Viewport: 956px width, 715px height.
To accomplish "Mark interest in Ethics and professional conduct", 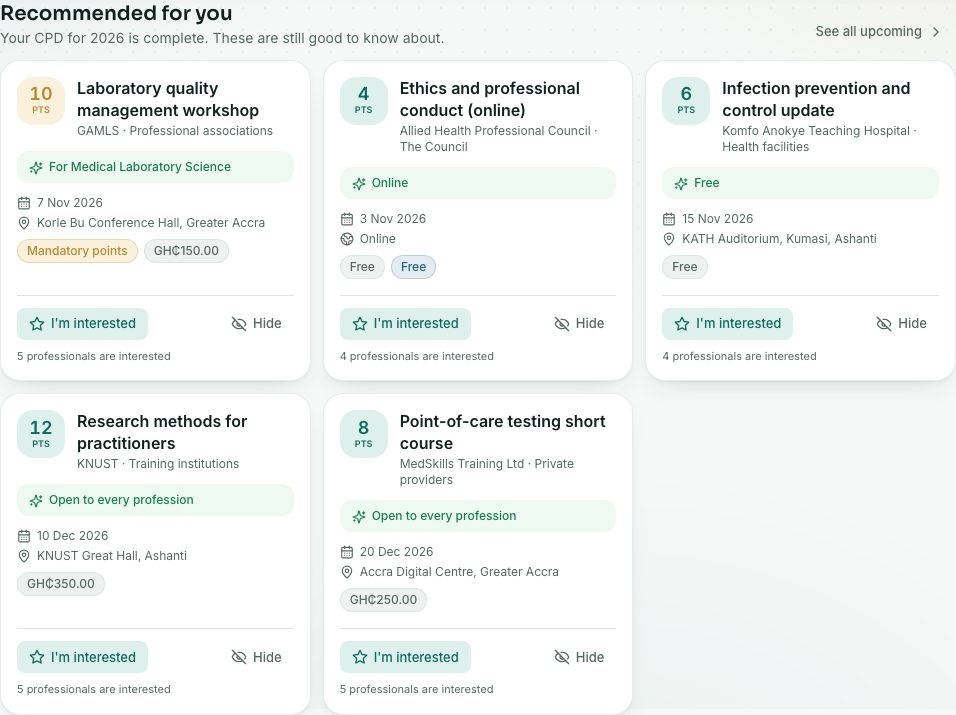I will 405,324.
